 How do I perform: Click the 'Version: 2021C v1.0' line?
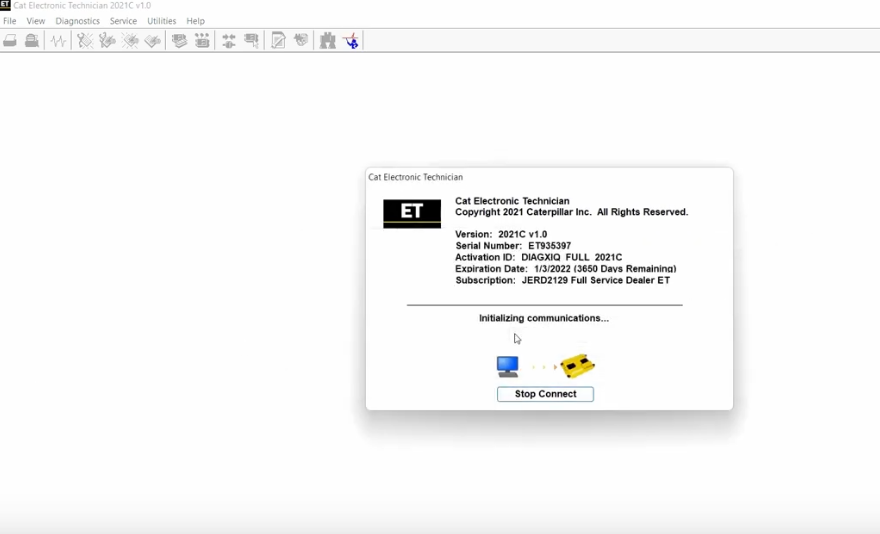click(x=501, y=235)
